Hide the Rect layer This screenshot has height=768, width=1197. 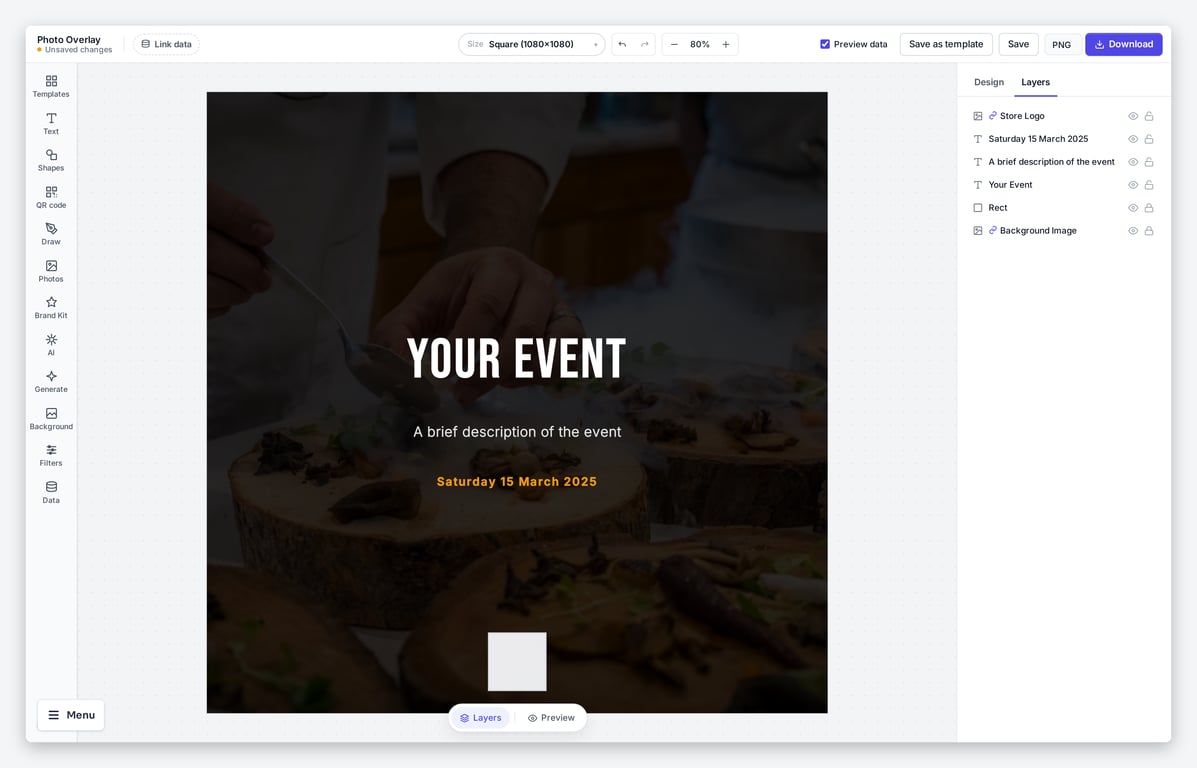pyautogui.click(x=1133, y=208)
